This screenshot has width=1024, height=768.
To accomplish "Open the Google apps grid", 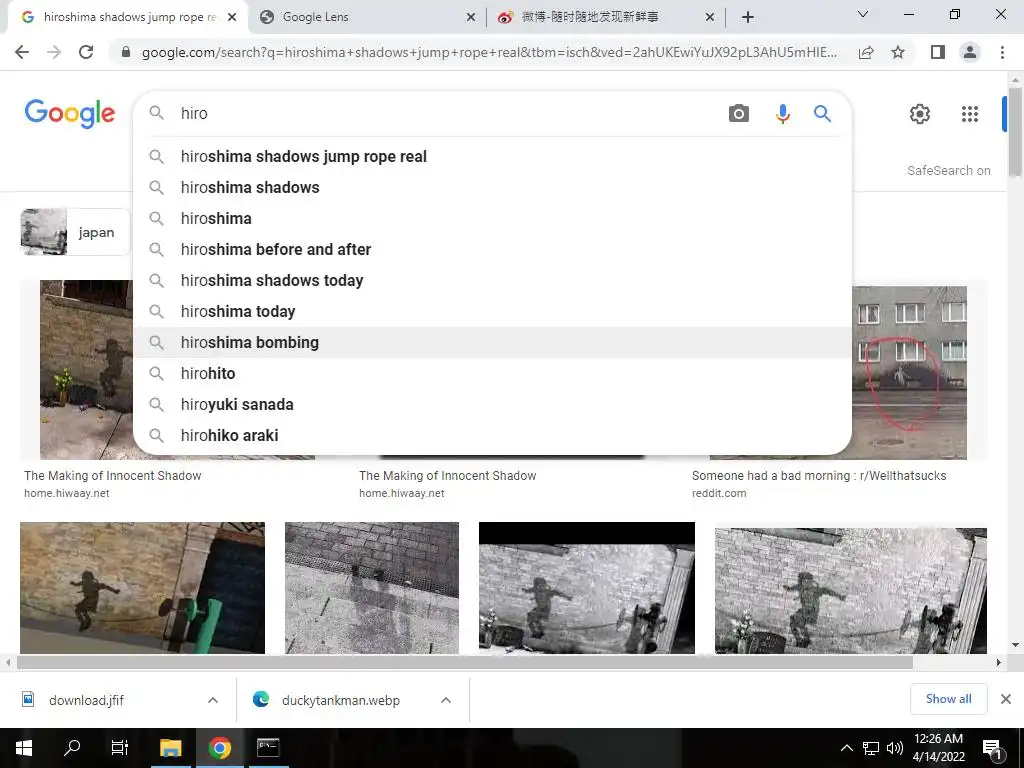I will pyautogui.click(x=970, y=114).
